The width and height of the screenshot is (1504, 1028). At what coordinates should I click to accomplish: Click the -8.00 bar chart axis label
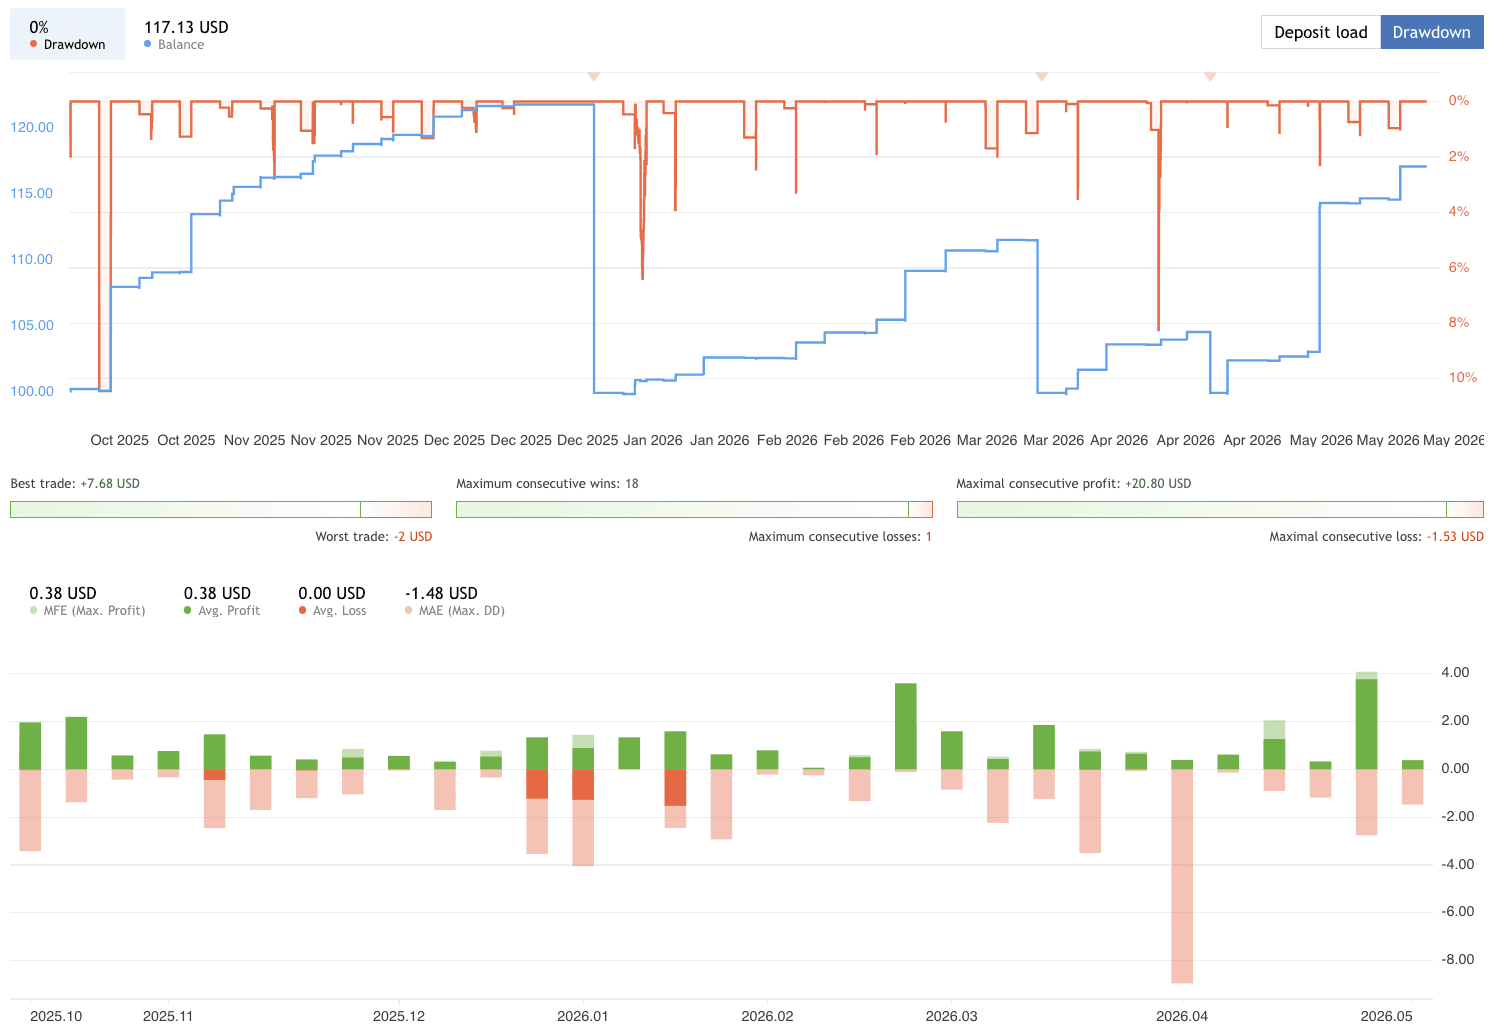tap(1457, 959)
